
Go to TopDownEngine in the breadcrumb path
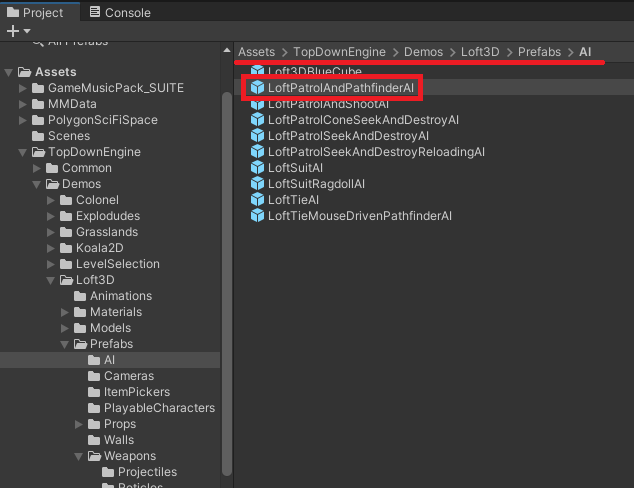coord(339,52)
